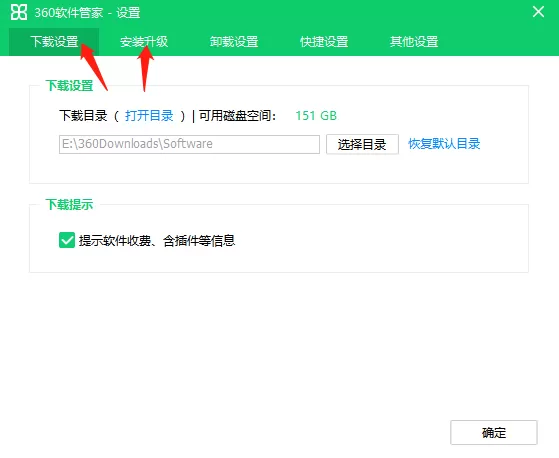This screenshot has height=458, width=559.
Task: Click the window title 360软件管家 - 设置
Action: tap(87, 13)
